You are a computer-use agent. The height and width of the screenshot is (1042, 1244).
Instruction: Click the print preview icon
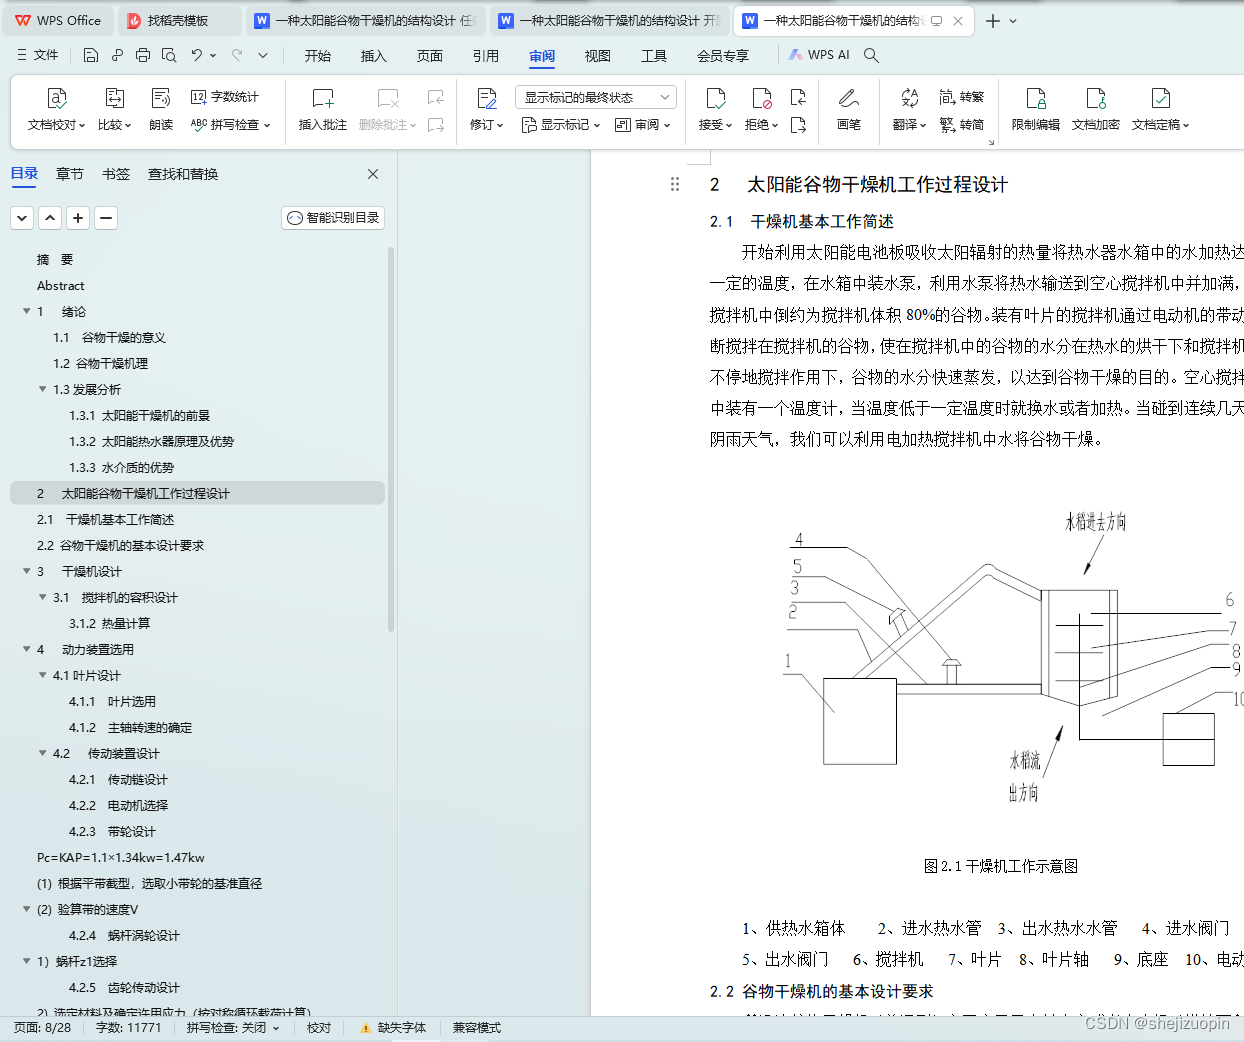169,55
